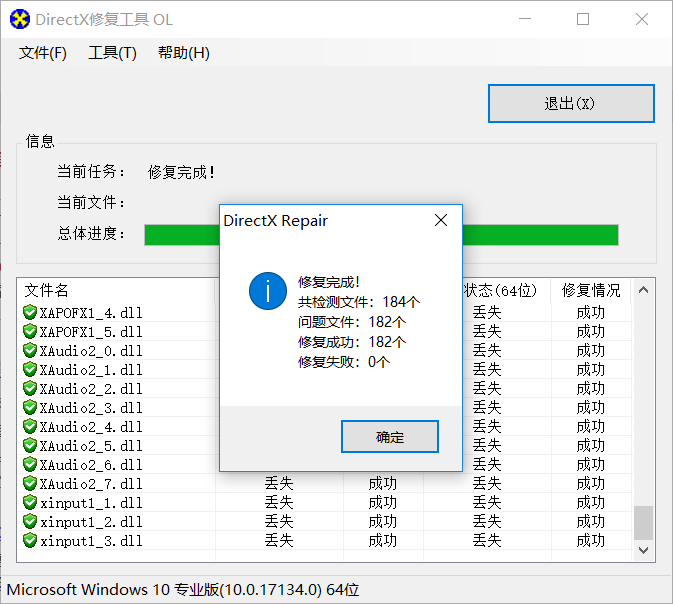
Task: Open the 文件(F) menu
Action: pos(42,53)
